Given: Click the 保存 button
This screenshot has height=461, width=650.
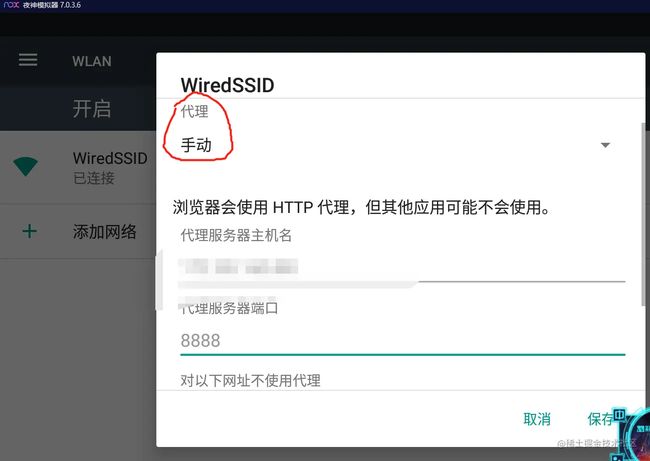Looking at the screenshot, I should click(x=600, y=419).
